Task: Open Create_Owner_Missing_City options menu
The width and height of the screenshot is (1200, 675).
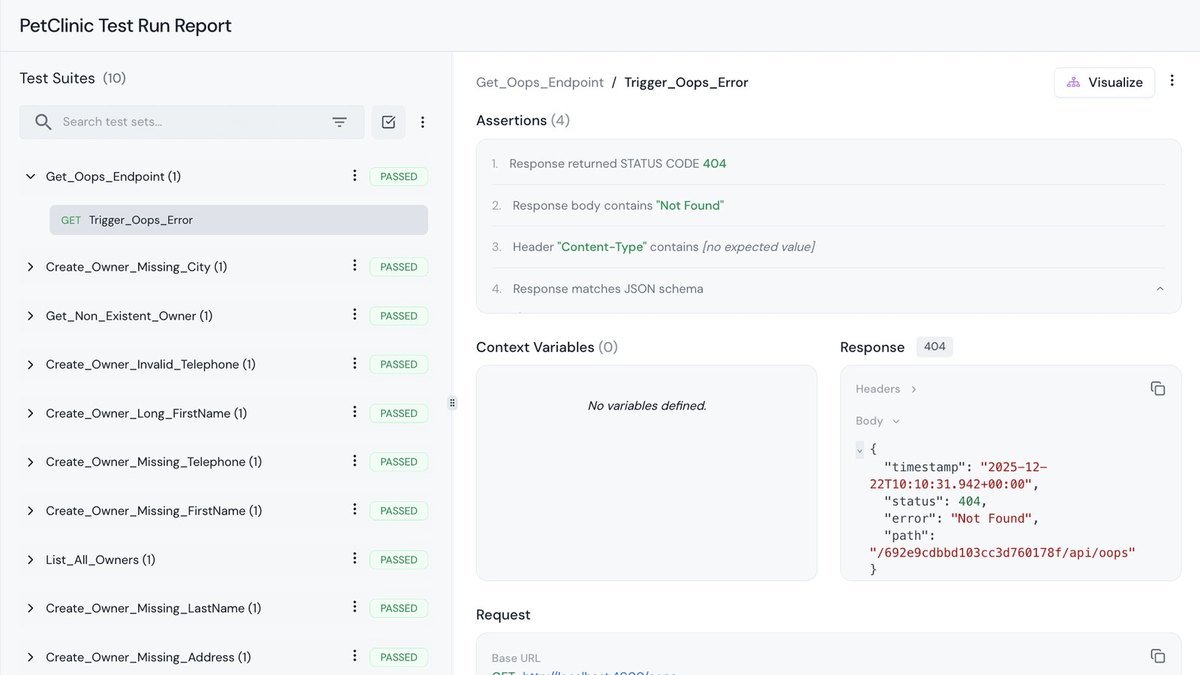Action: tap(354, 266)
